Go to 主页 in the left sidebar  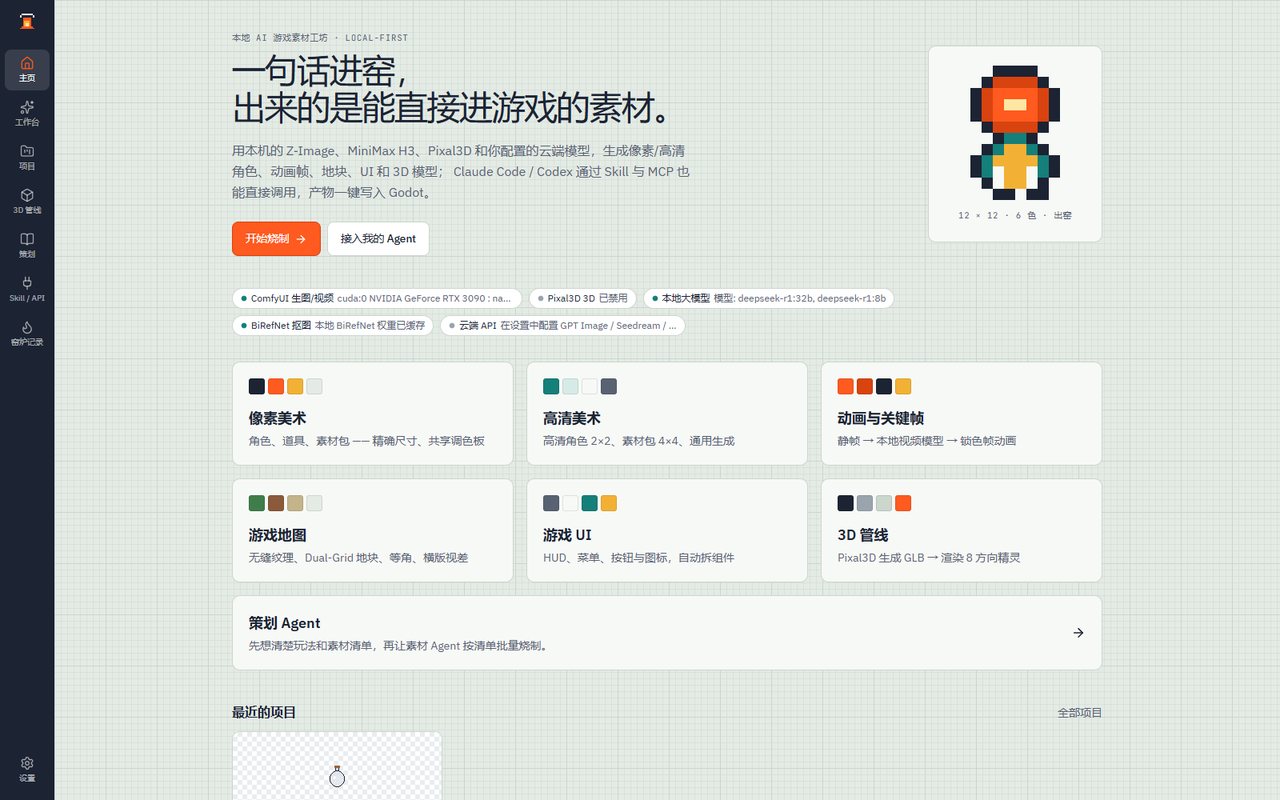point(27,70)
